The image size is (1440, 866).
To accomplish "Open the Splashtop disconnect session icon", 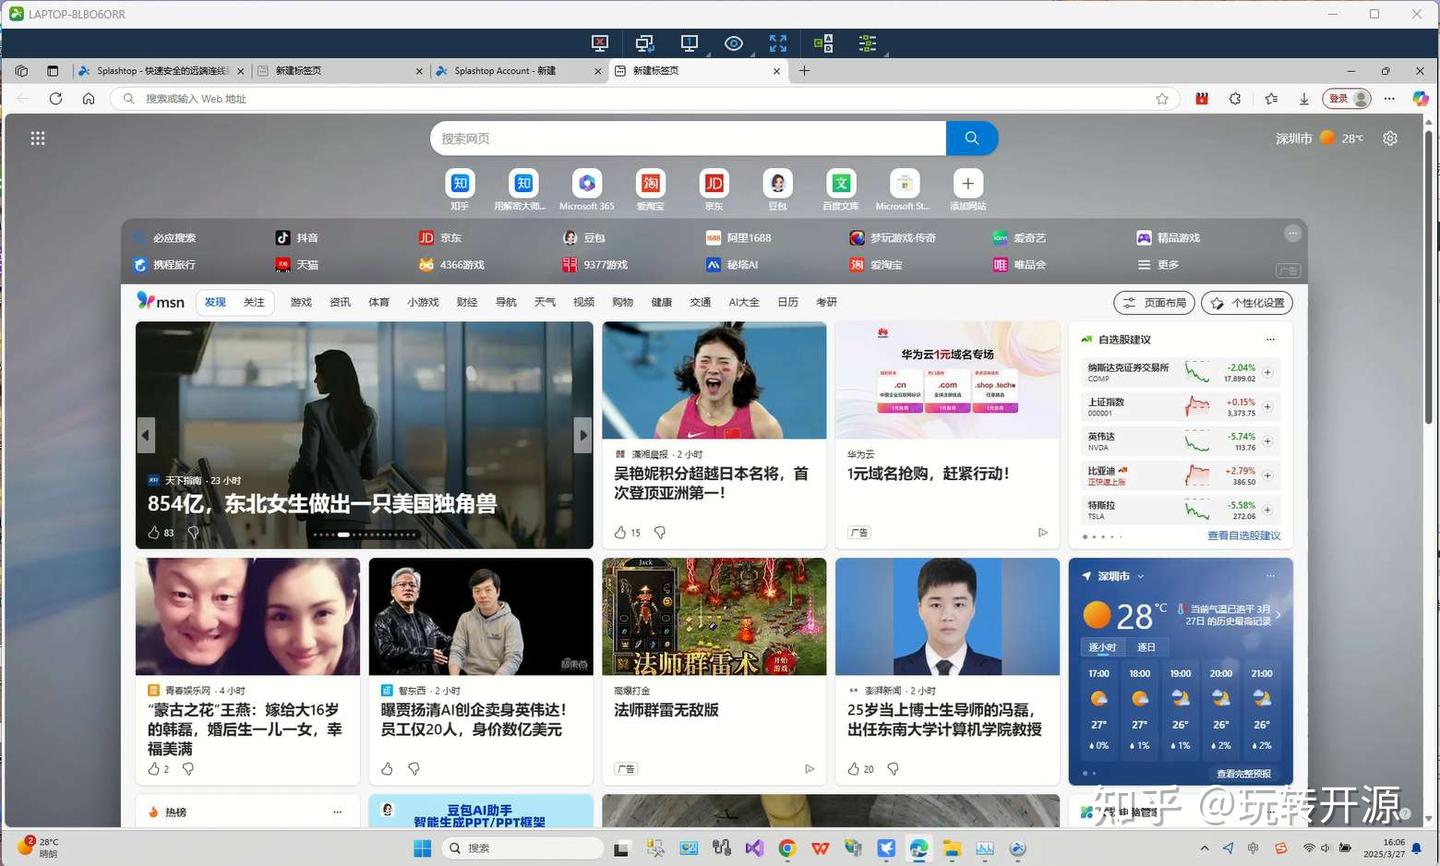I will point(599,43).
